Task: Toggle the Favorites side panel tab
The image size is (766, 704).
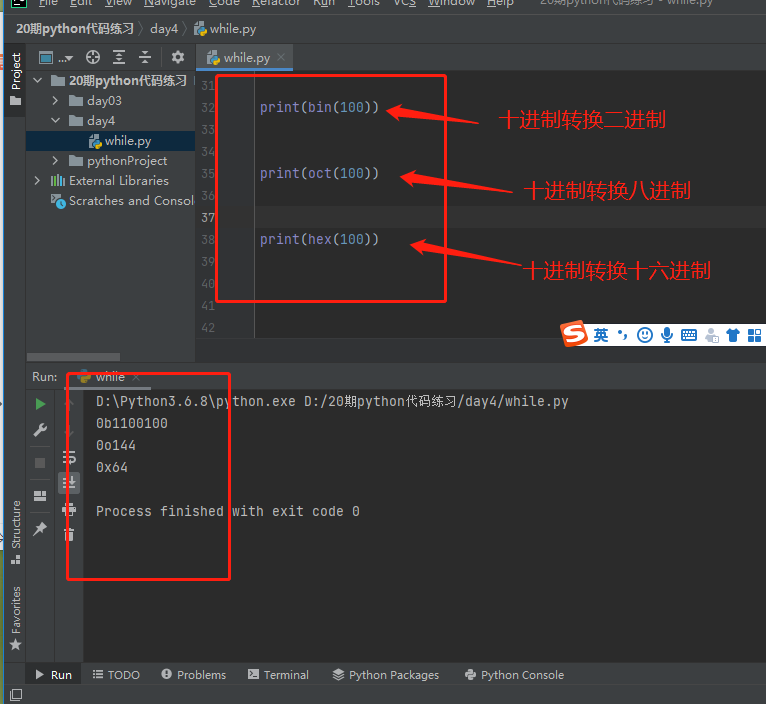Action: pos(16,618)
